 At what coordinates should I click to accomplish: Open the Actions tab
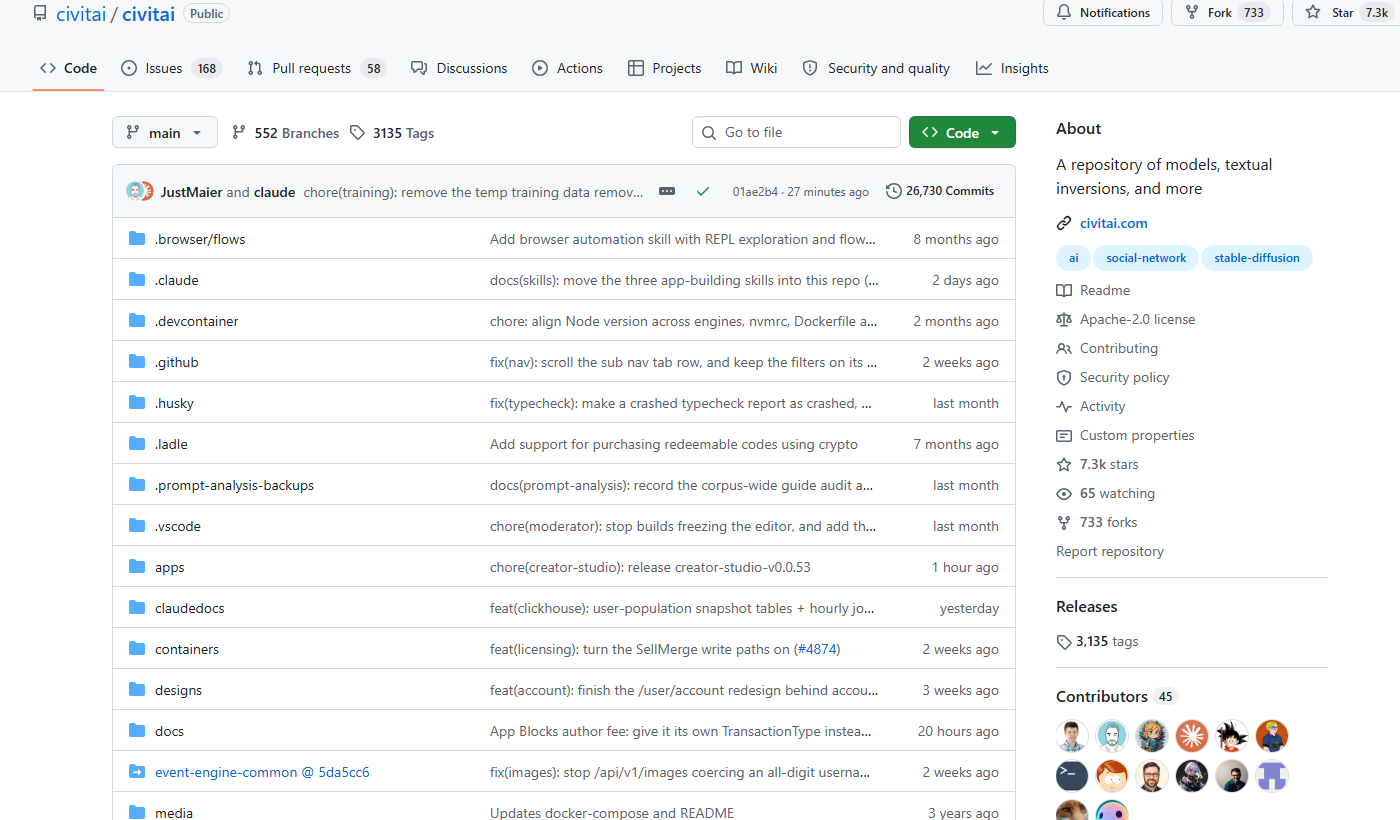coord(568,68)
